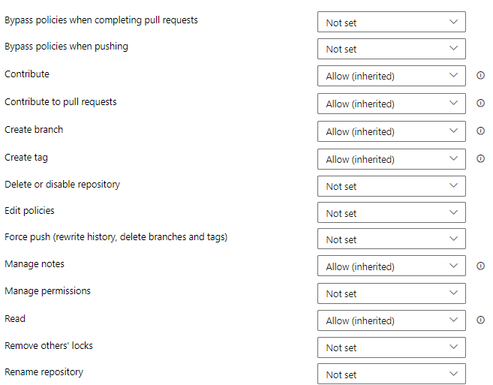Show inheritance info for Manage notes
Screen dimensions: 493x385
[x=480, y=266]
